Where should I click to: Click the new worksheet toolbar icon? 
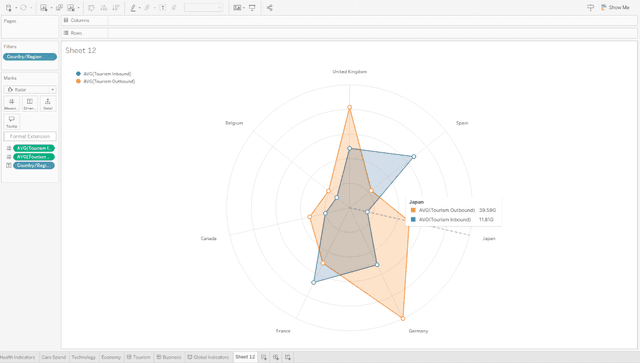point(44,7)
